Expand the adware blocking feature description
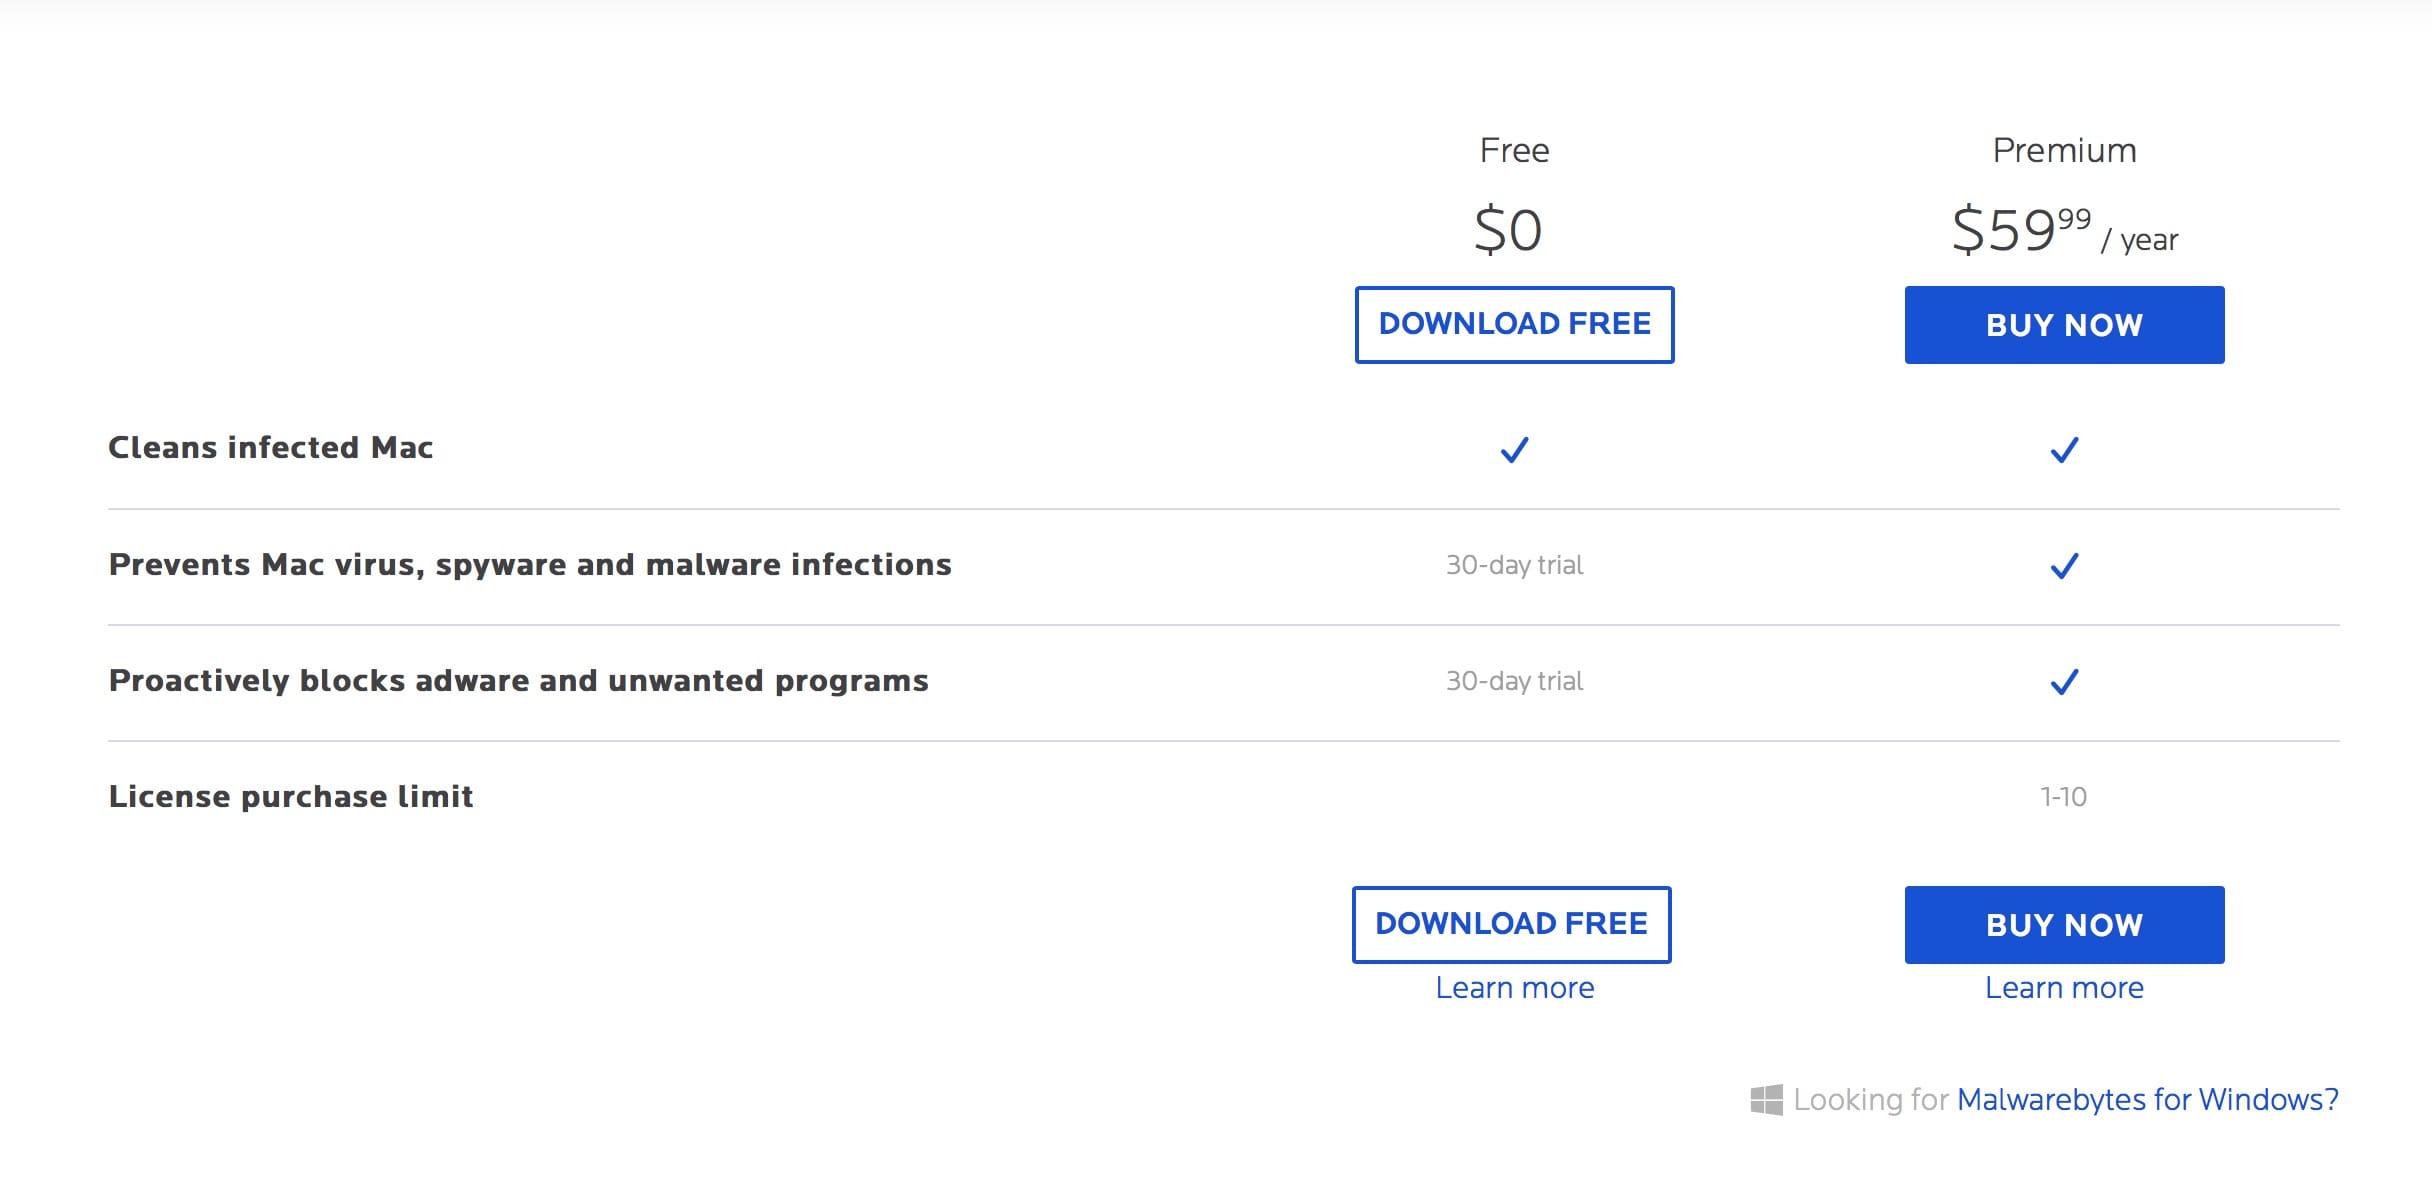Screen dimensions: 2432x1198 coord(518,680)
